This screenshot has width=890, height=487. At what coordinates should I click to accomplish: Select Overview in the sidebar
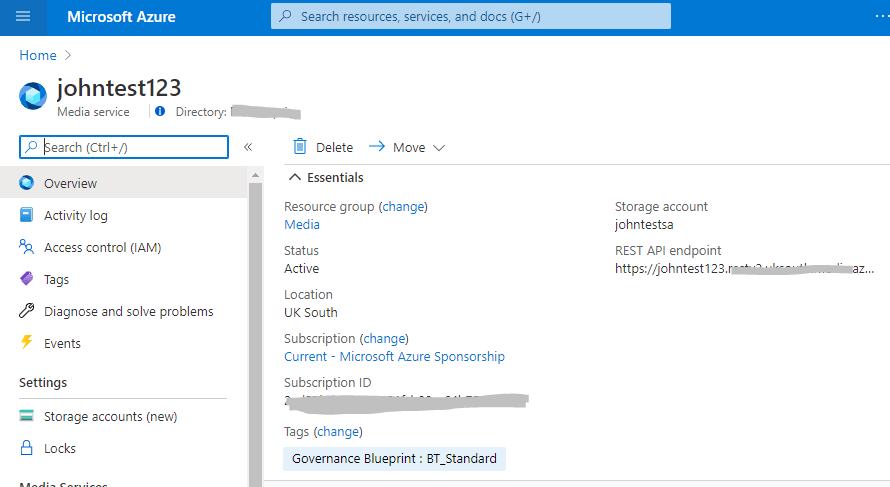point(70,183)
